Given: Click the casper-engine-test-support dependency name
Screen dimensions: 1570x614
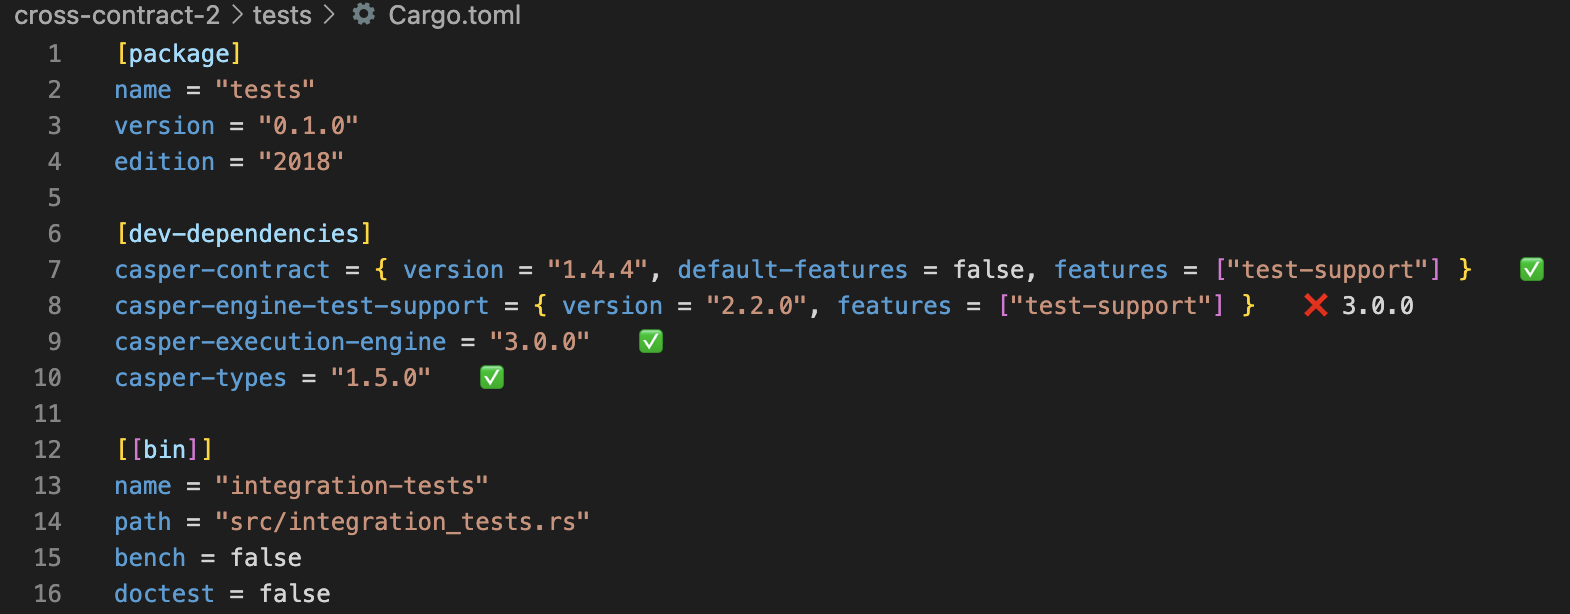Looking at the screenshot, I should tap(301, 306).
